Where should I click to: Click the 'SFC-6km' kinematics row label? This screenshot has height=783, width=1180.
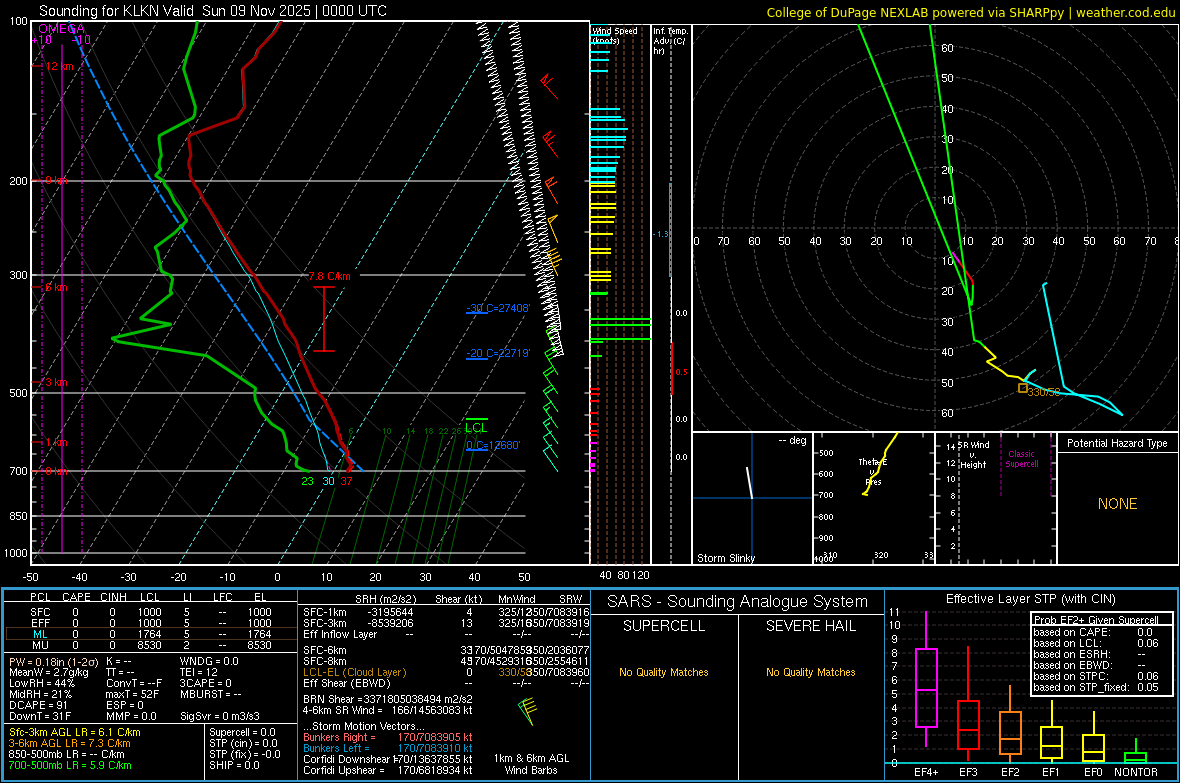coord(325,650)
